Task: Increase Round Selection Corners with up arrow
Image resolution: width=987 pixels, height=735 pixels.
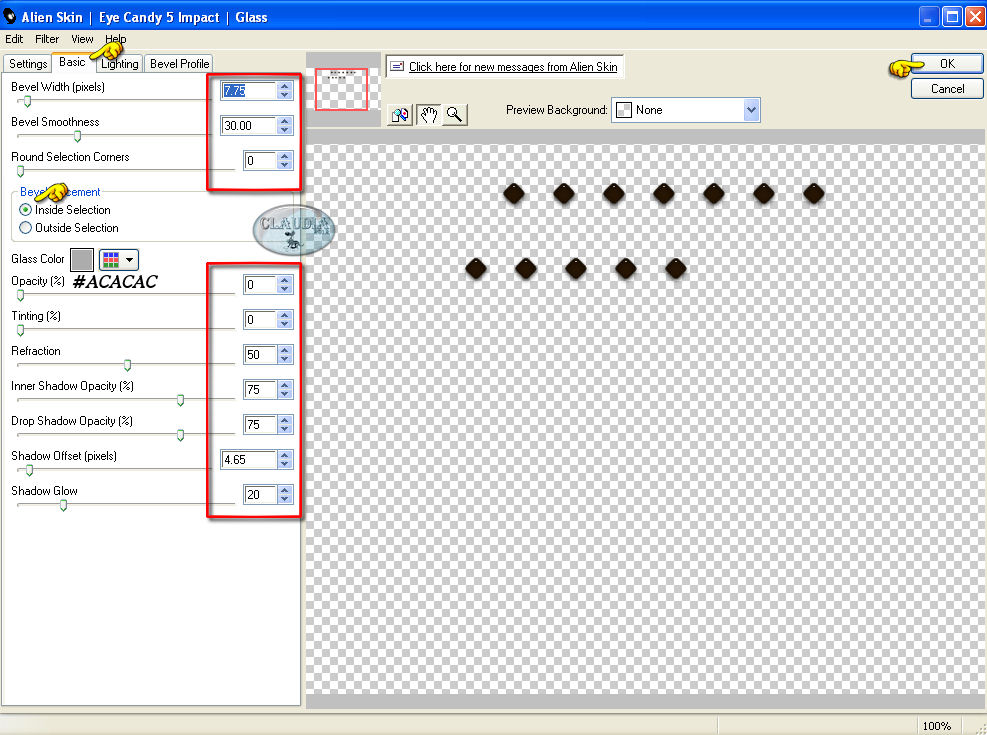Action: [x=285, y=156]
